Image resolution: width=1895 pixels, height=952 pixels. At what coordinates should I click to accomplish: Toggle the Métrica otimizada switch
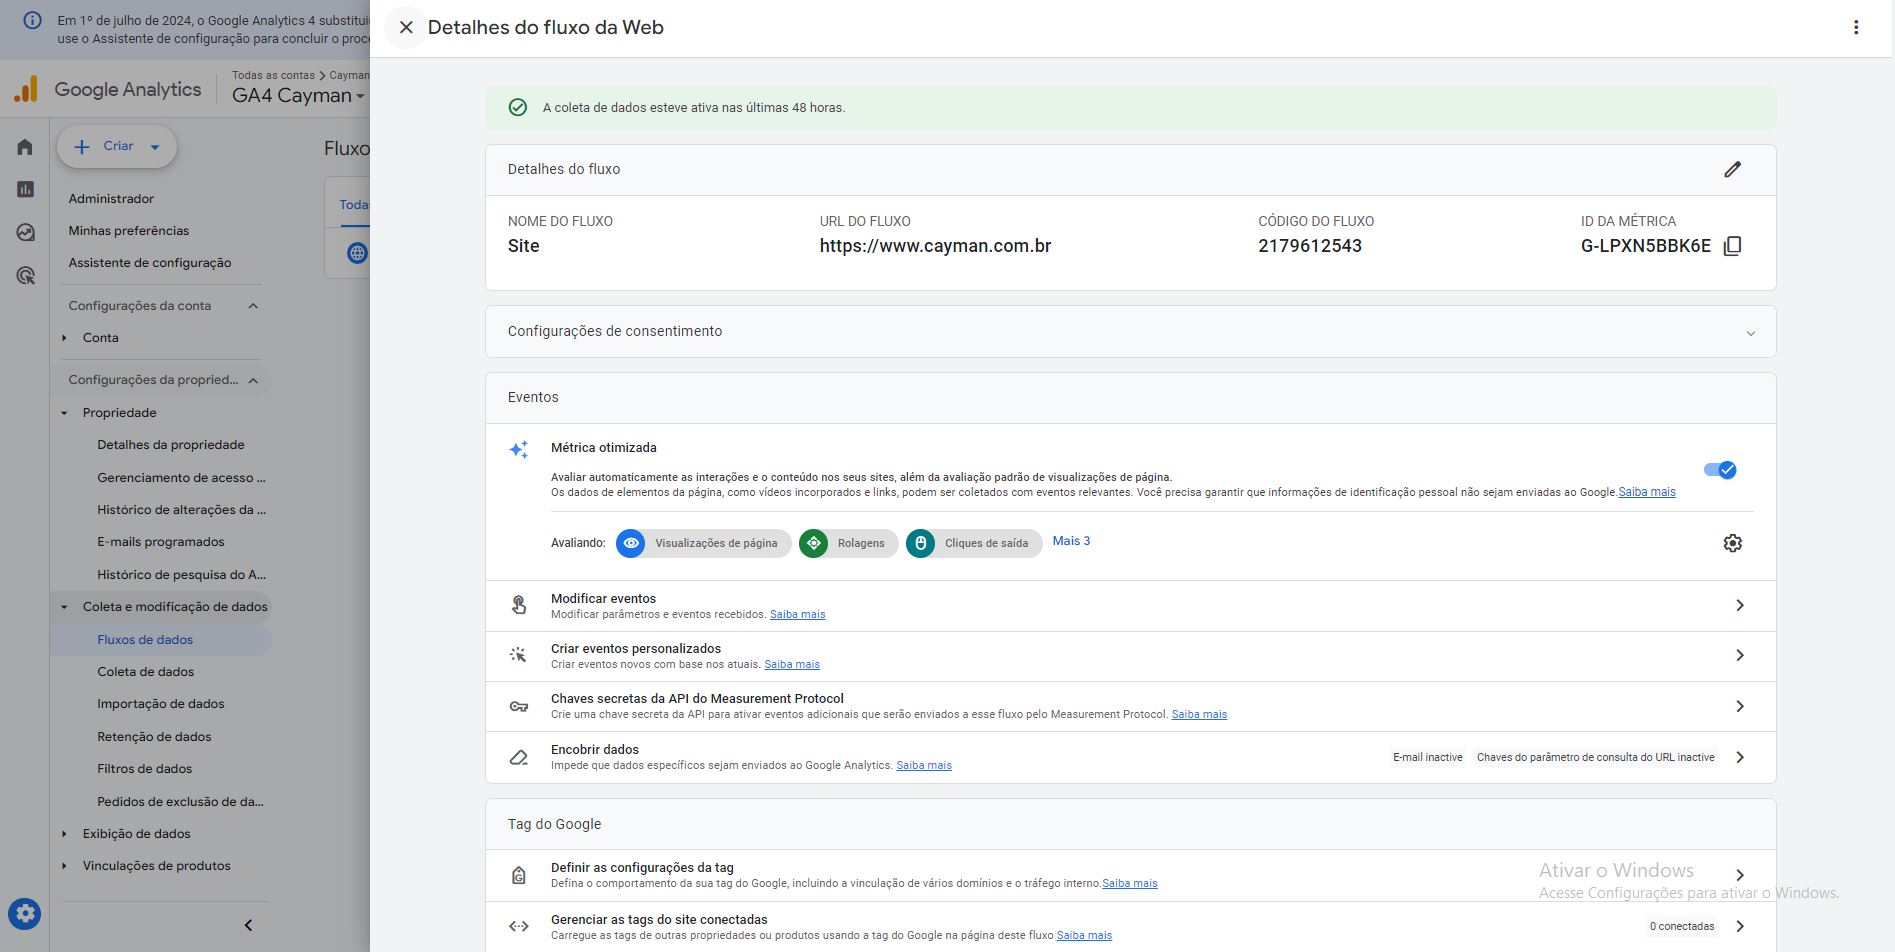(x=1720, y=470)
